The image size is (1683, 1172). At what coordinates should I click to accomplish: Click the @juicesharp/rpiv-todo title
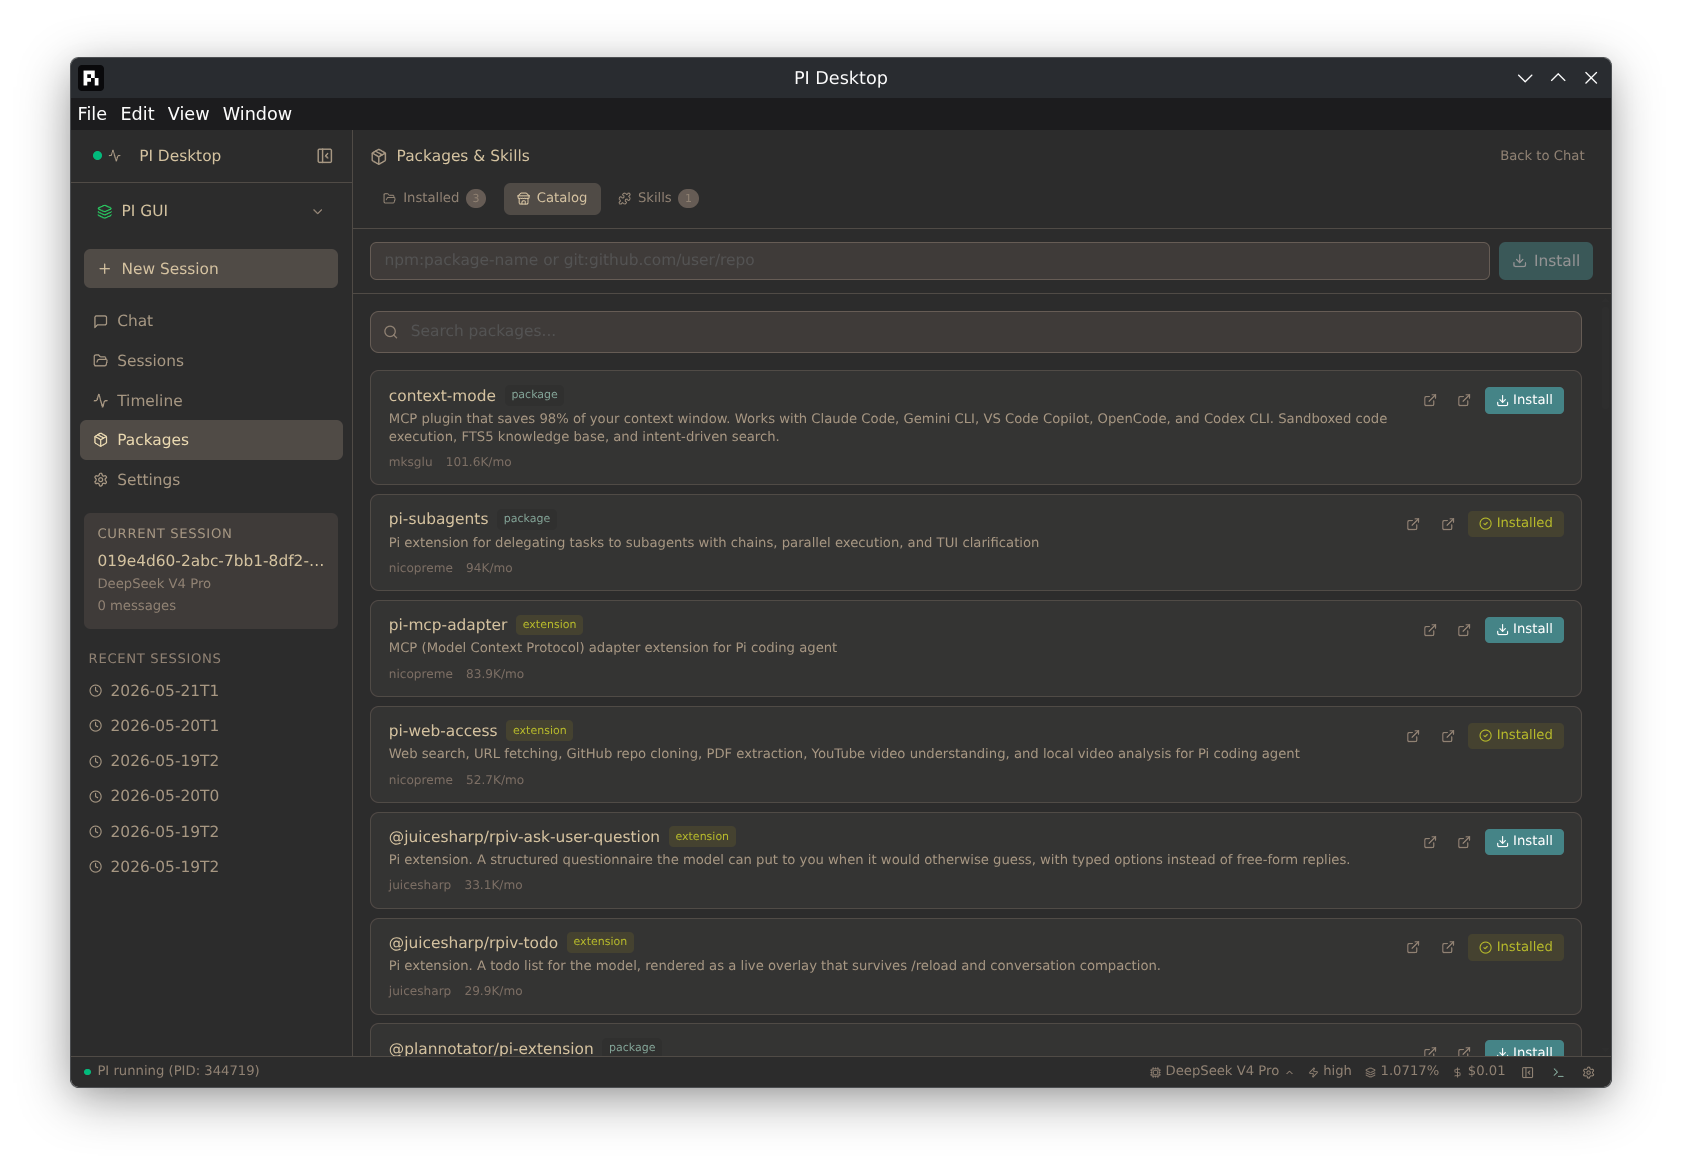point(473,943)
